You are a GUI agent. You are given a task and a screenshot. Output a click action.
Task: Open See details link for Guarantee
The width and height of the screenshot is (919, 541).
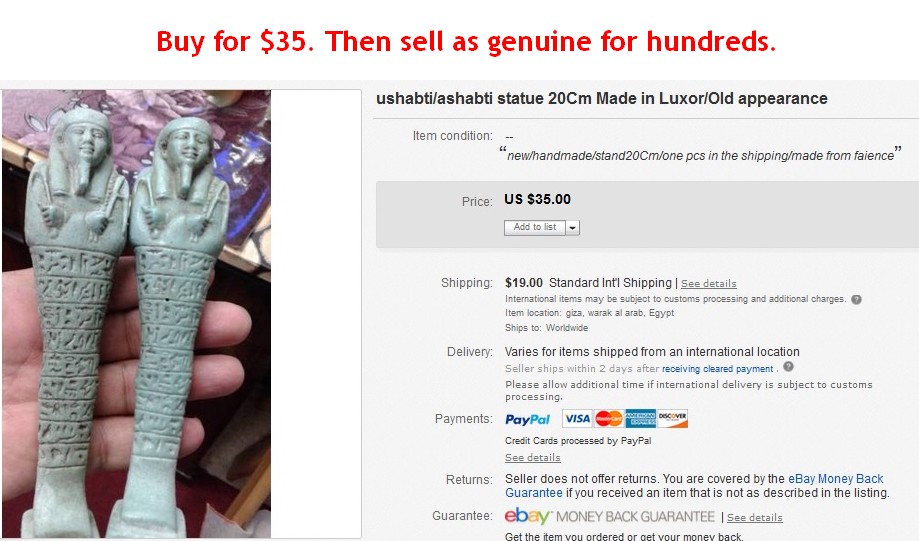click(754, 518)
